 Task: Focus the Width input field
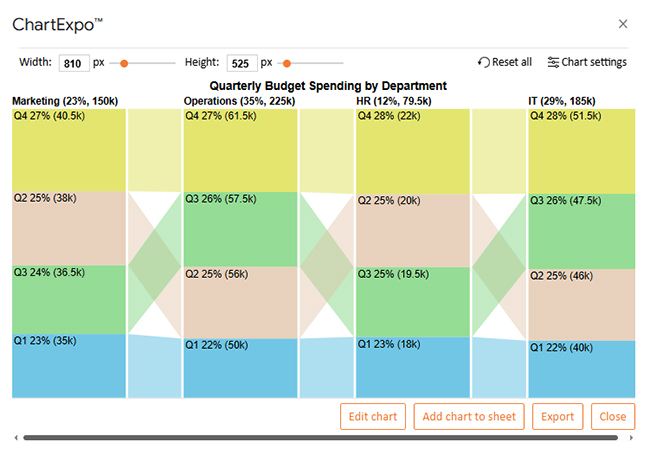pyautogui.click(x=73, y=62)
